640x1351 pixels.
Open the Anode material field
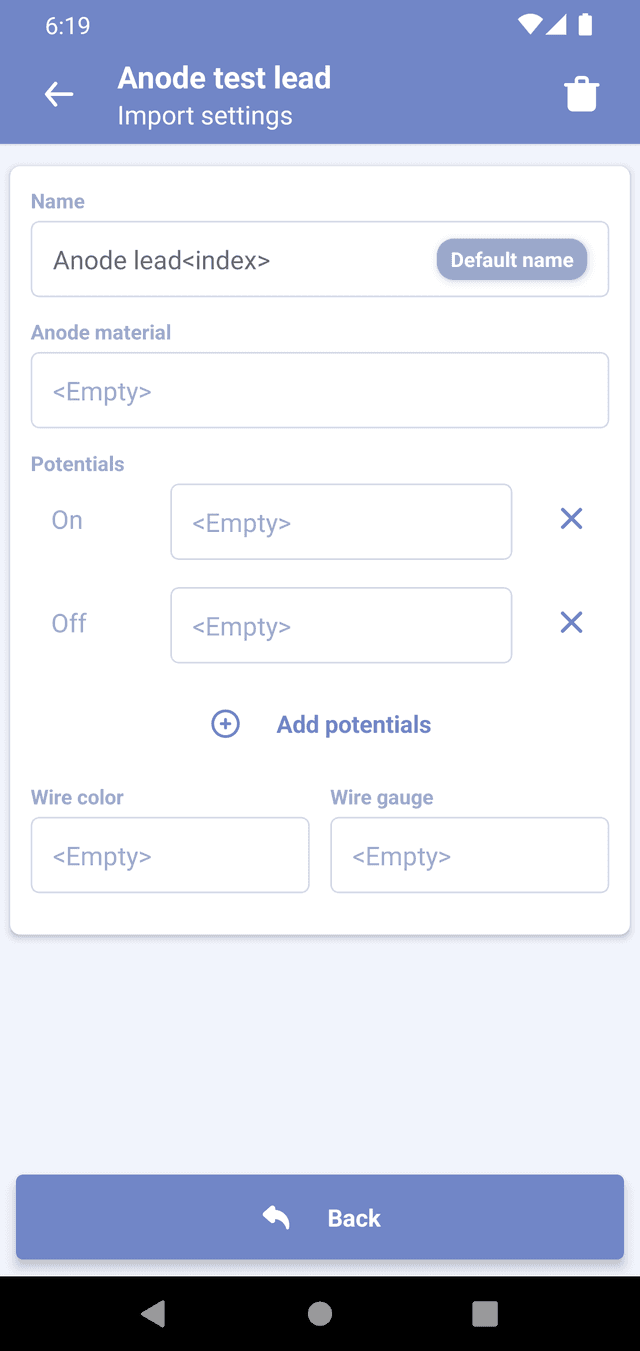point(320,391)
